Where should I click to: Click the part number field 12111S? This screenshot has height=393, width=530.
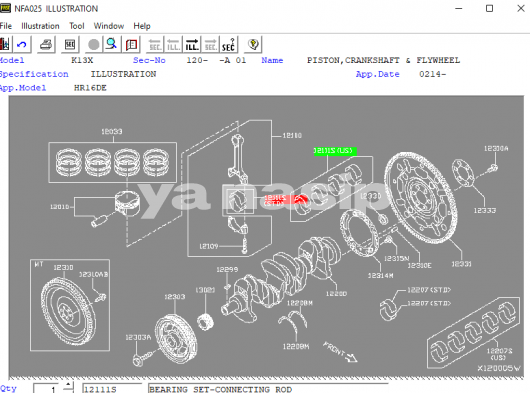[x=112, y=389]
